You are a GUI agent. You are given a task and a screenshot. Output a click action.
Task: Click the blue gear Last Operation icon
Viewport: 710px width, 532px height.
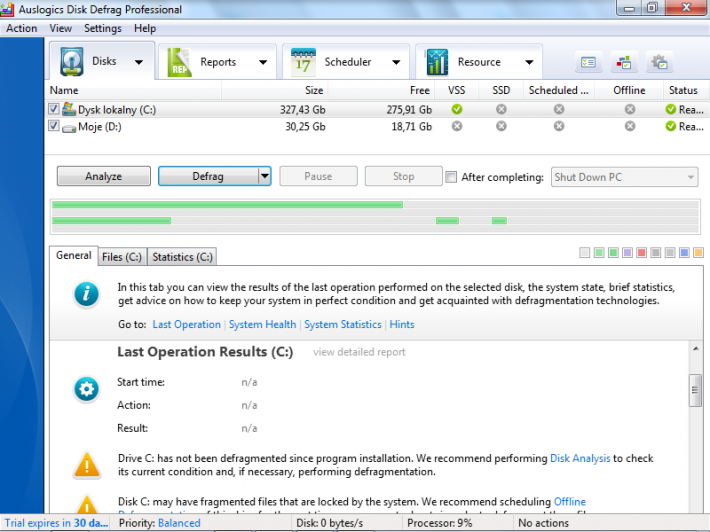click(x=86, y=389)
